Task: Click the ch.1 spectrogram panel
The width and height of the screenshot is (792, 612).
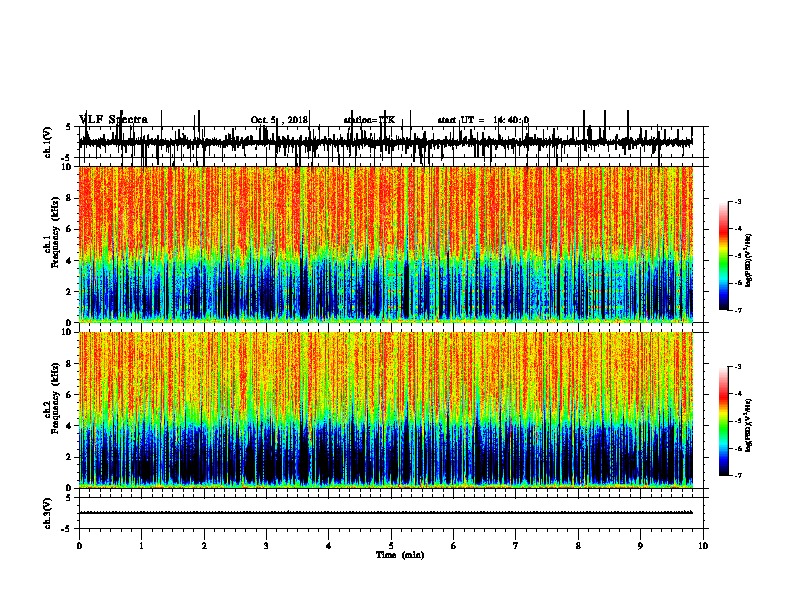Action: (386, 244)
